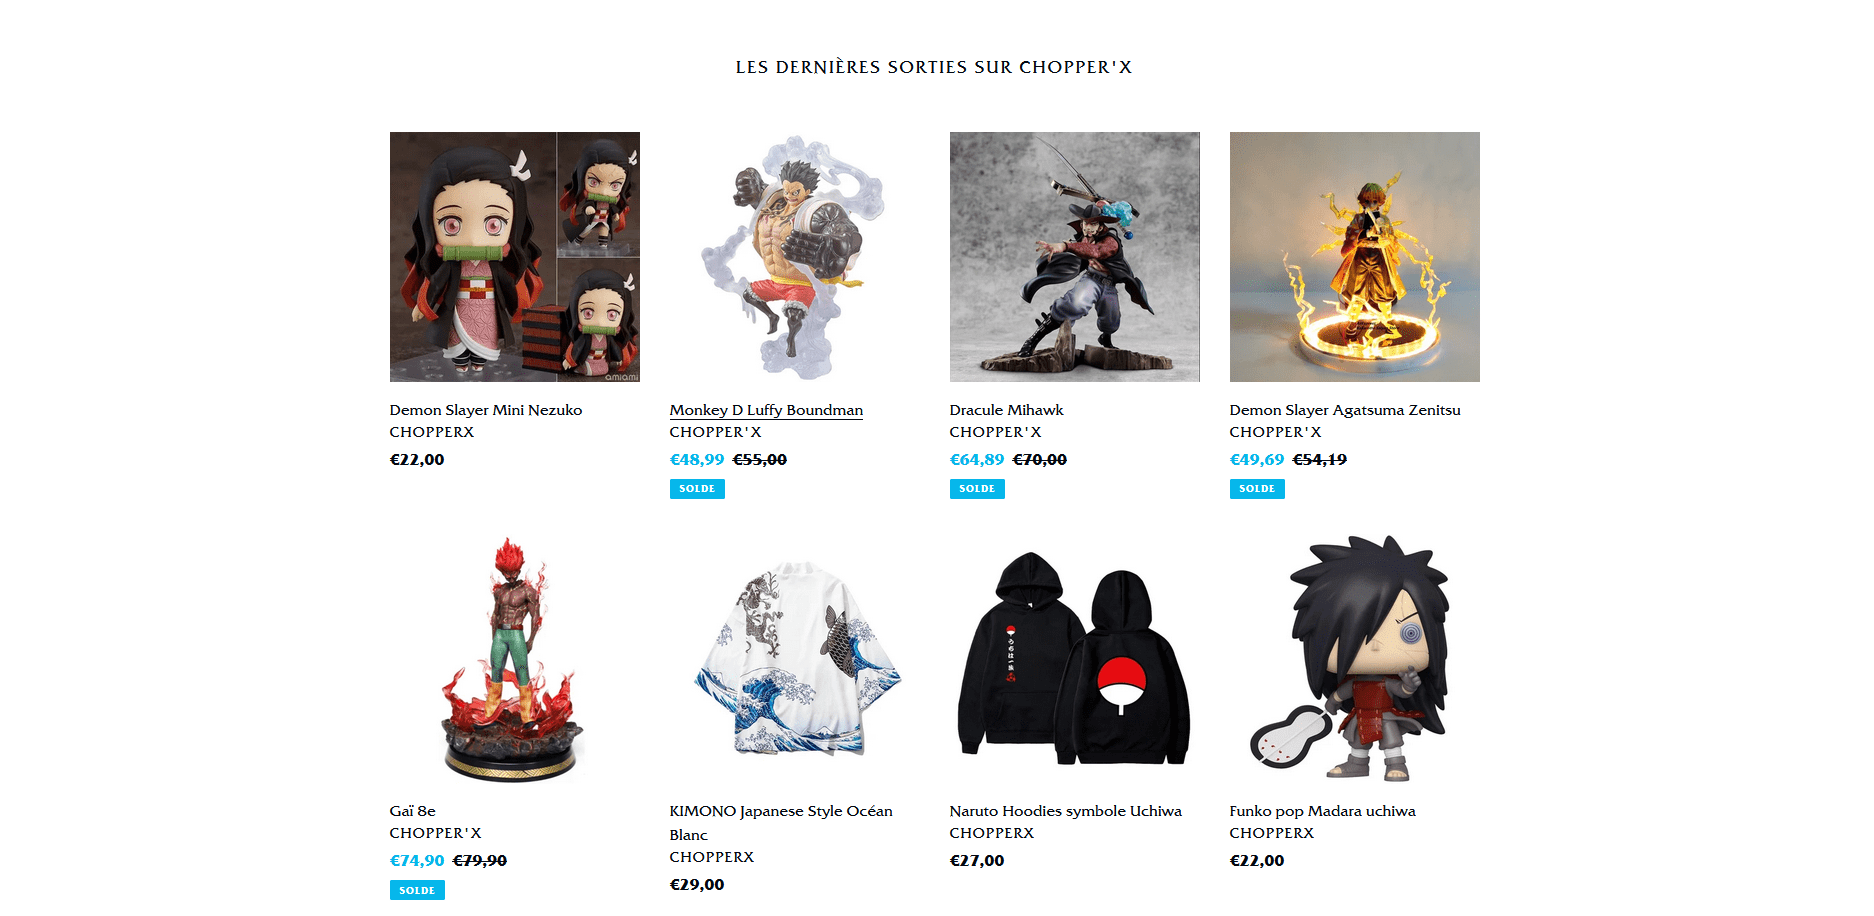This screenshot has width=1874, height=916.
Task: Click the Monkey D Luffy Boundman title link
Action: click(766, 410)
